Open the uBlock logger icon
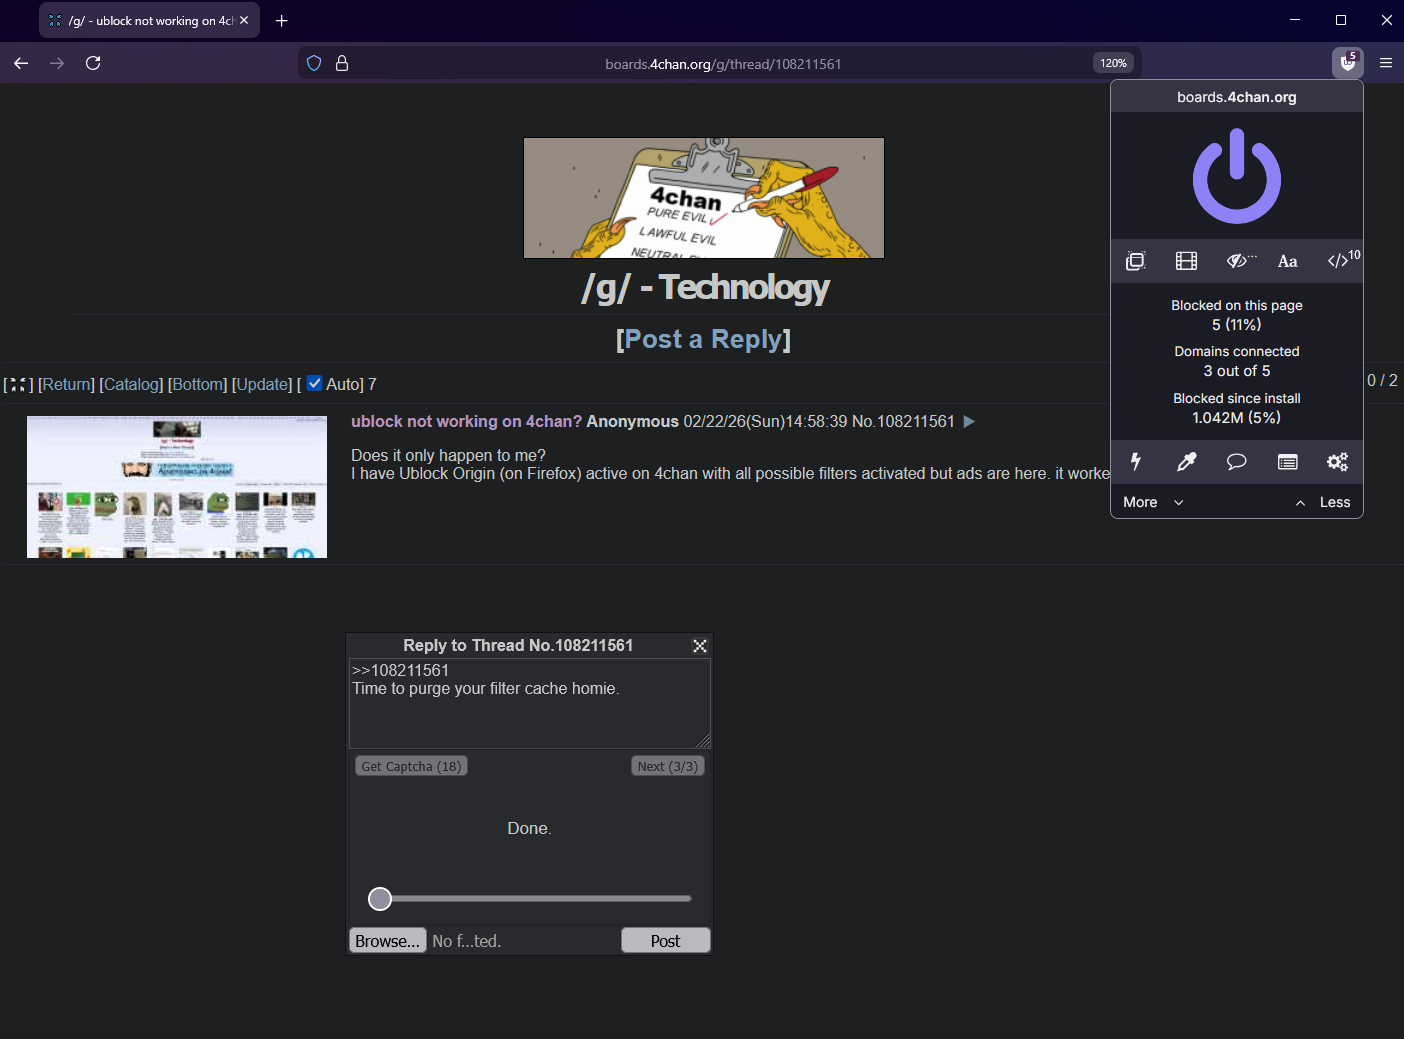Image resolution: width=1404 pixels, height=1039 pixels. [1287, 461]
